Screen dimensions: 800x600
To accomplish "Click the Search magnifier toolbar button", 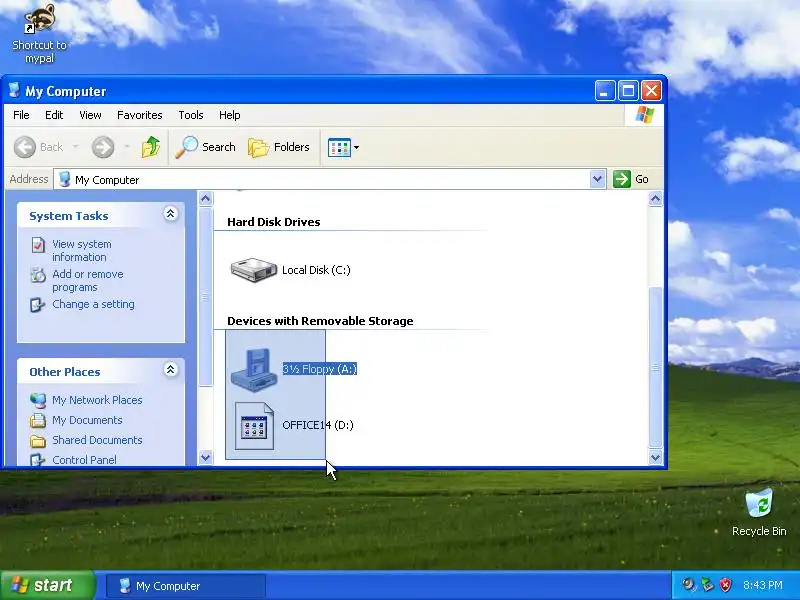I will 205,147.
